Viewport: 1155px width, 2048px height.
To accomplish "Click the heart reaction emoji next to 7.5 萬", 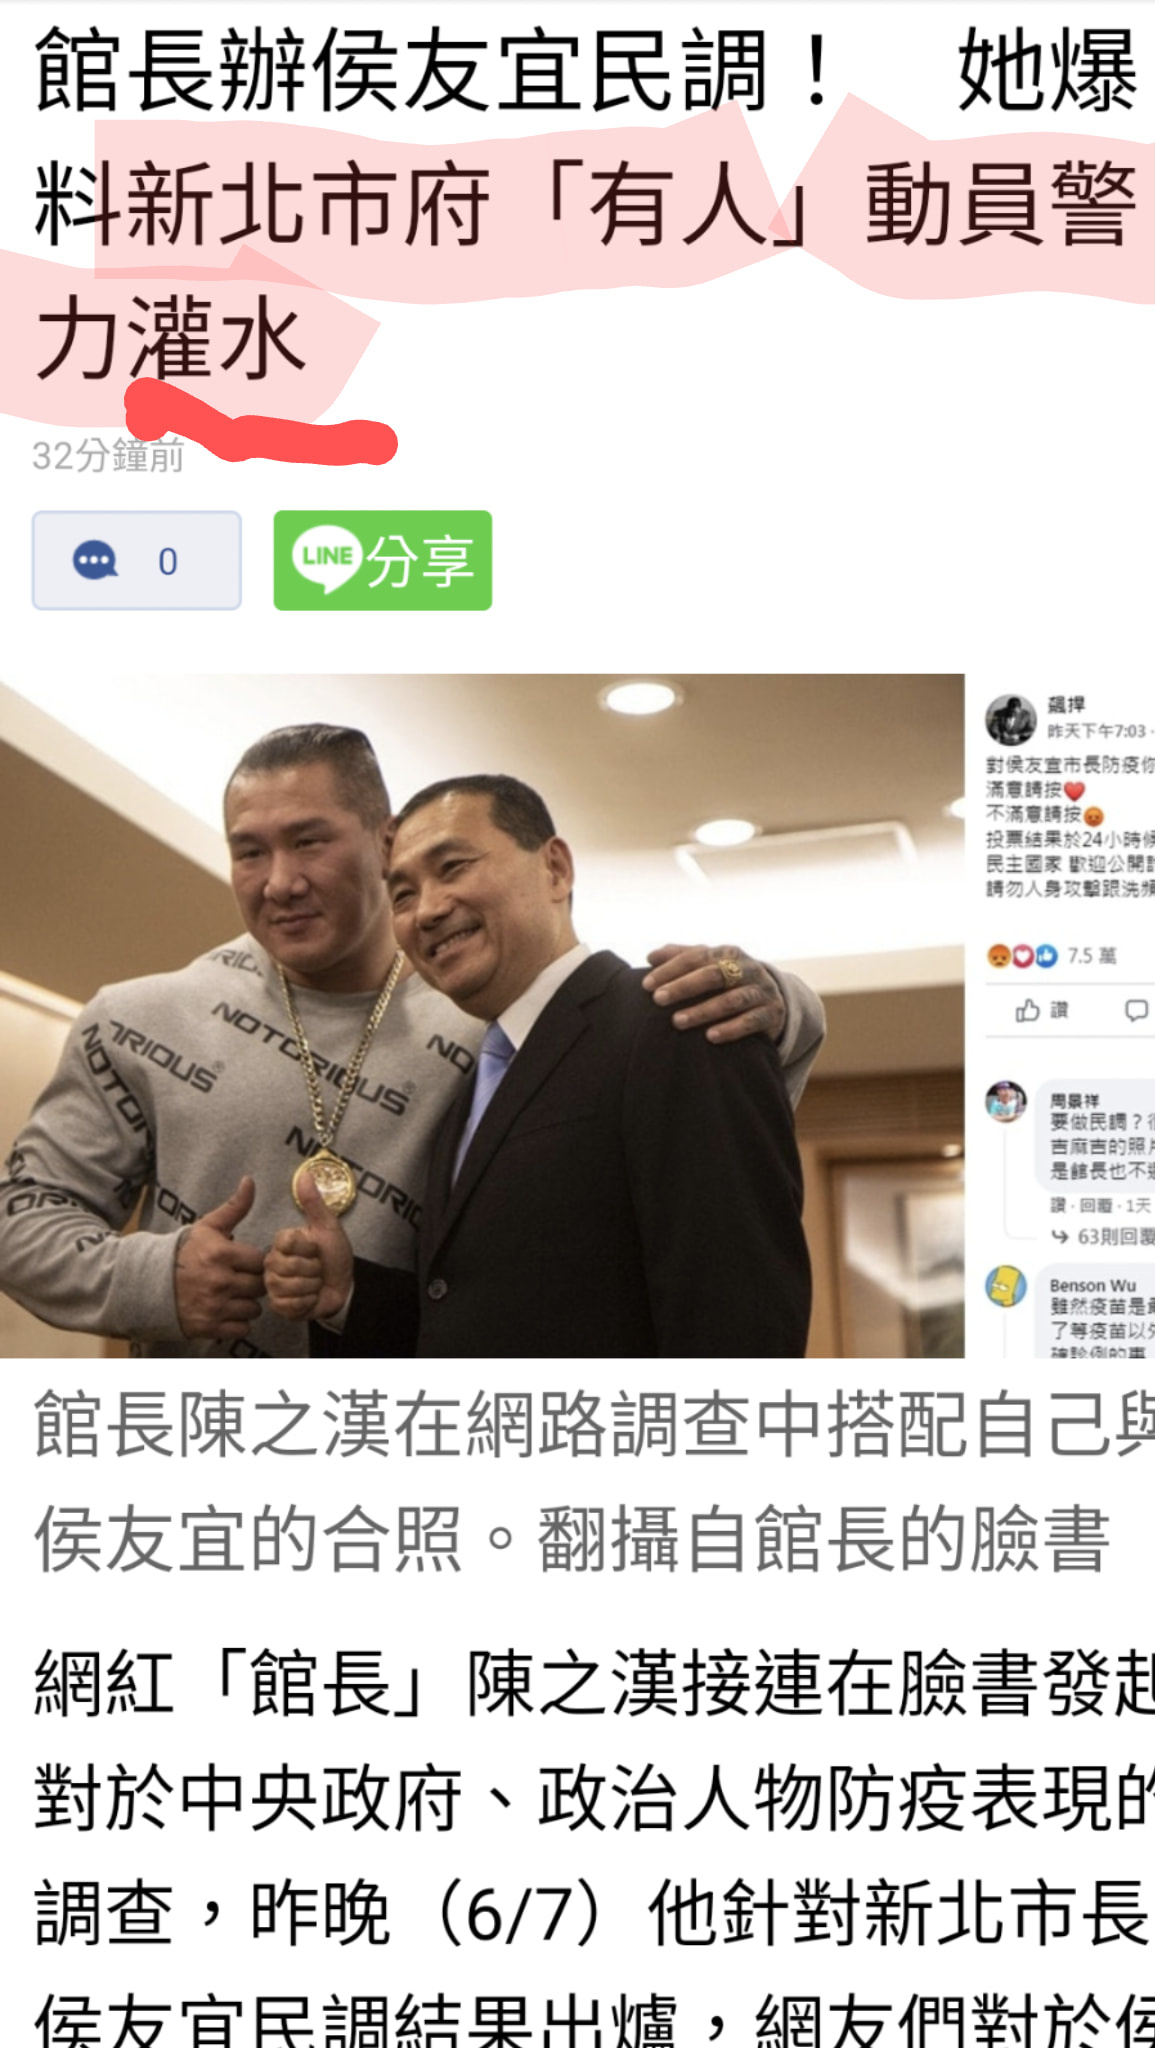I will (x=1022, y=957).
